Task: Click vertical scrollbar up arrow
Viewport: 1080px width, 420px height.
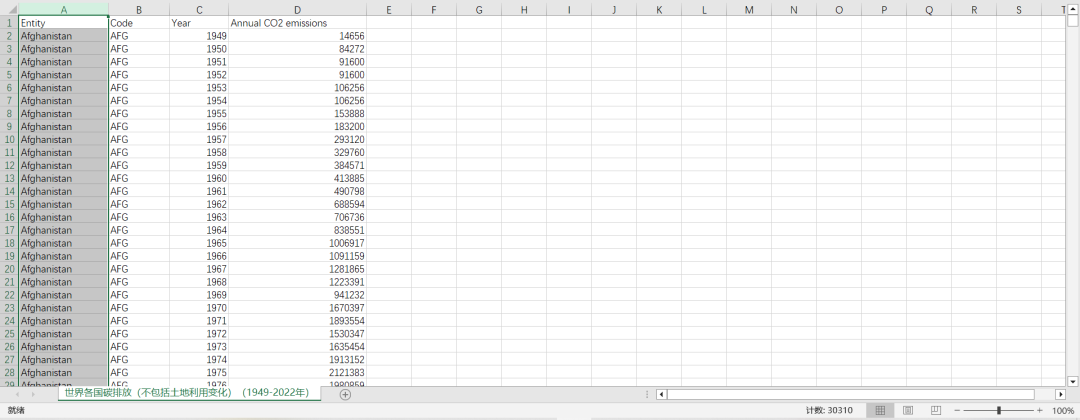Action: (1072, 10)
